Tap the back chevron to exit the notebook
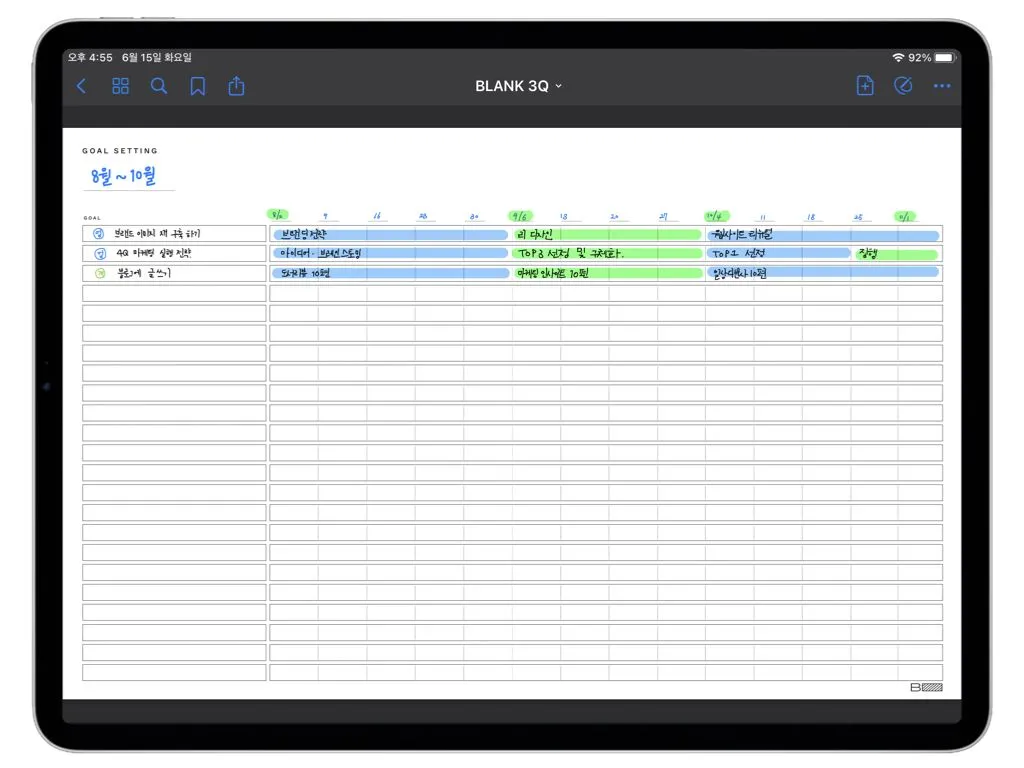This screenshot has height=768, width=1024. click(82, 86)
